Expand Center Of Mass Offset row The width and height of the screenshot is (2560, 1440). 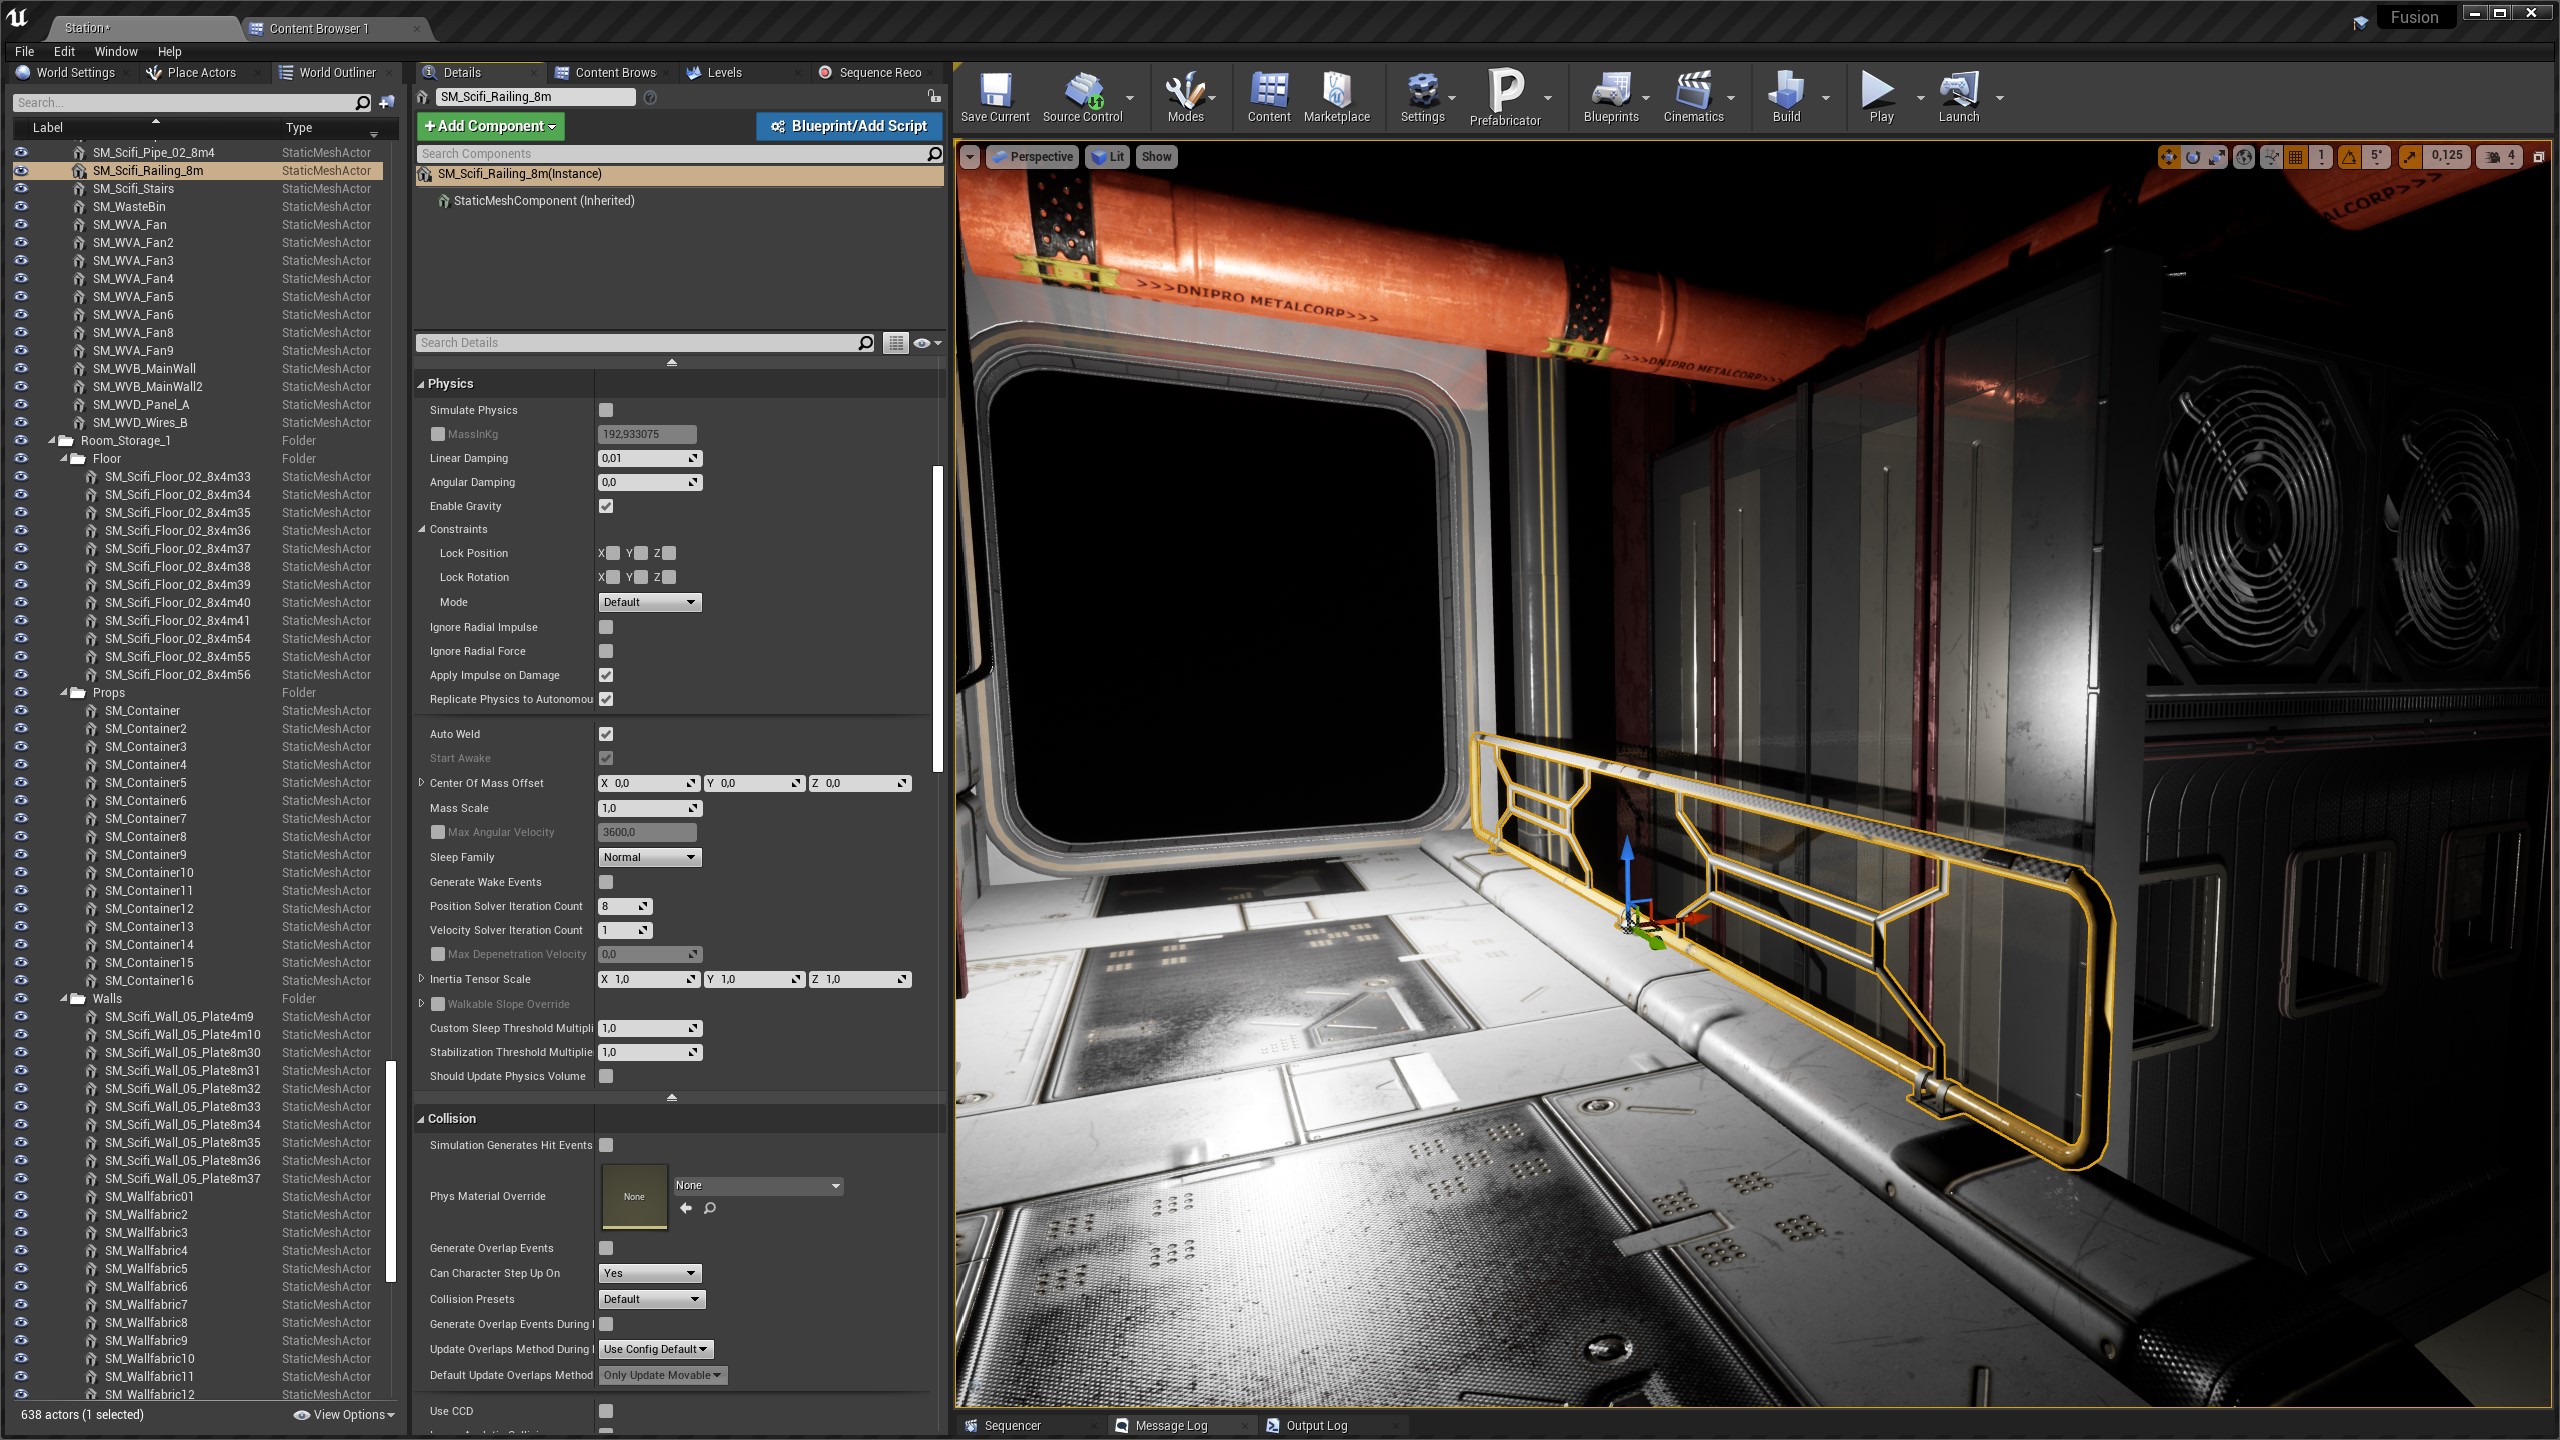[421, 783]
